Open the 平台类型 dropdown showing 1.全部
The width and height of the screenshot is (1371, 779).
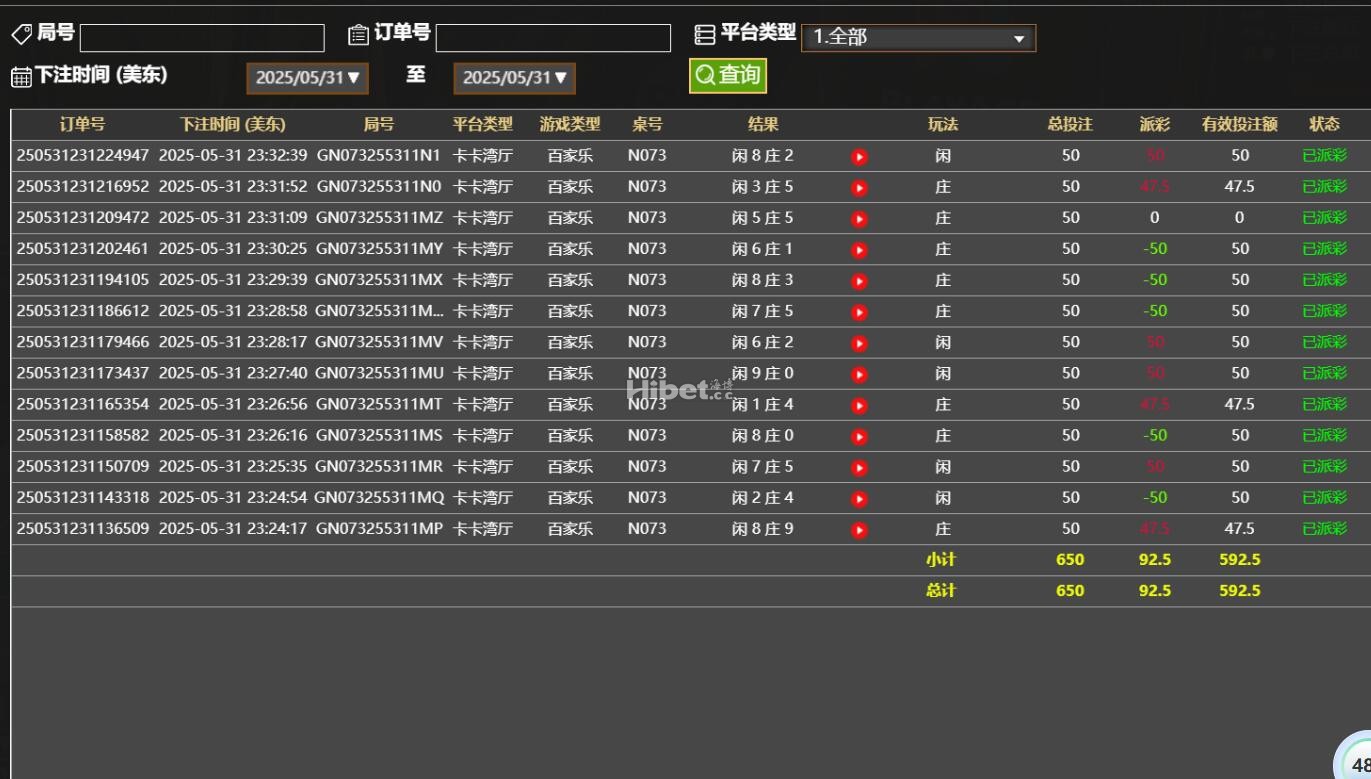point(917,37)
